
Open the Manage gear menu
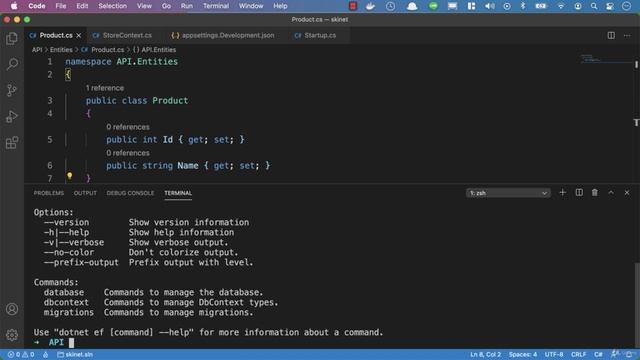(x=12, y=335)
